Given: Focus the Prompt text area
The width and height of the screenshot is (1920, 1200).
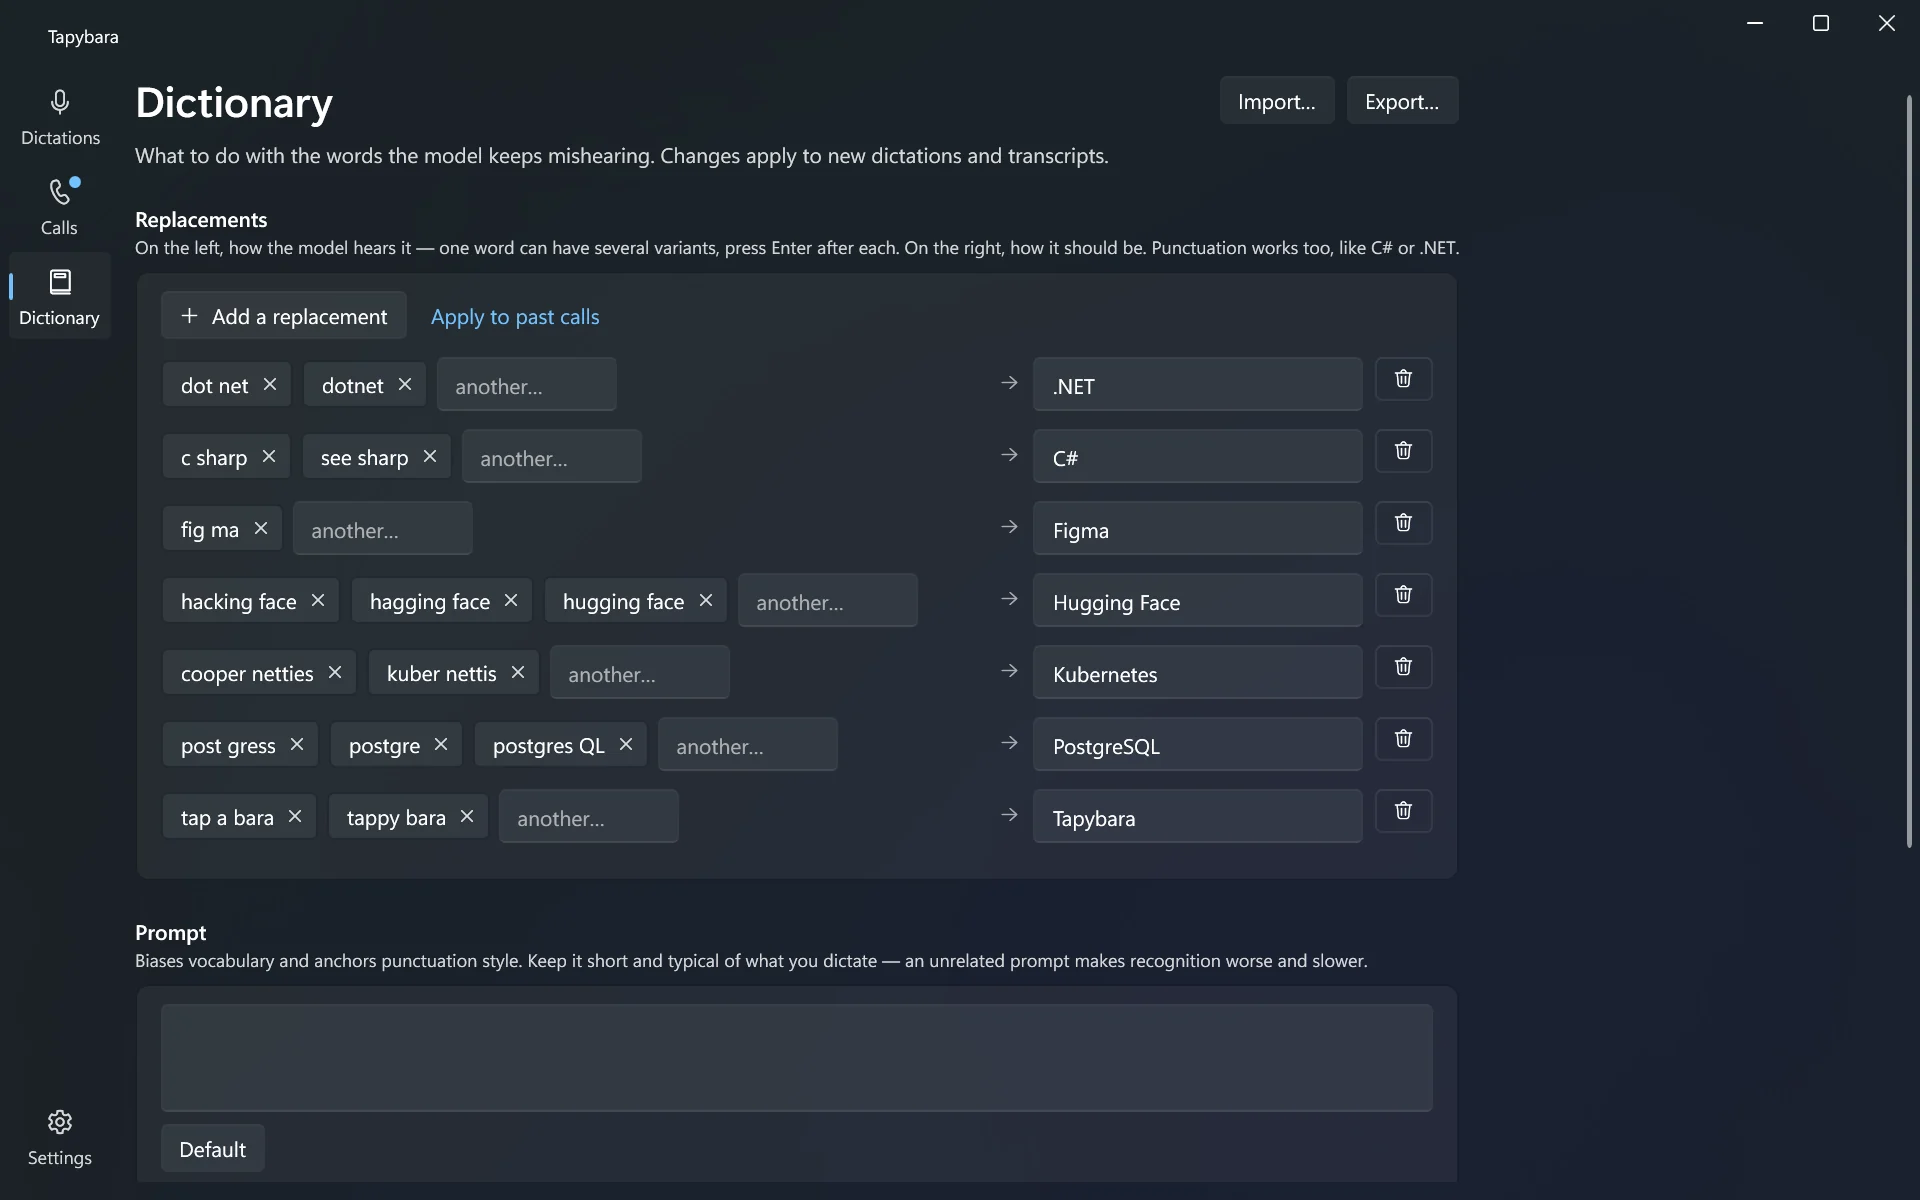Looking at the screenshot, I should (797, 1058).
